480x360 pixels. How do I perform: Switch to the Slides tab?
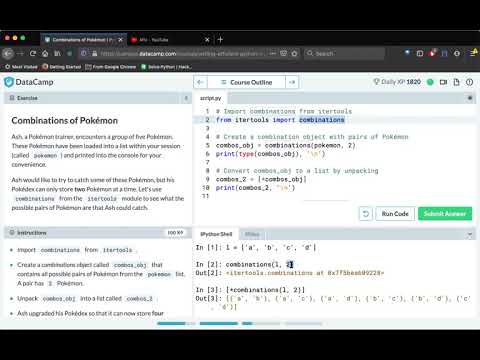click(252, 234)
